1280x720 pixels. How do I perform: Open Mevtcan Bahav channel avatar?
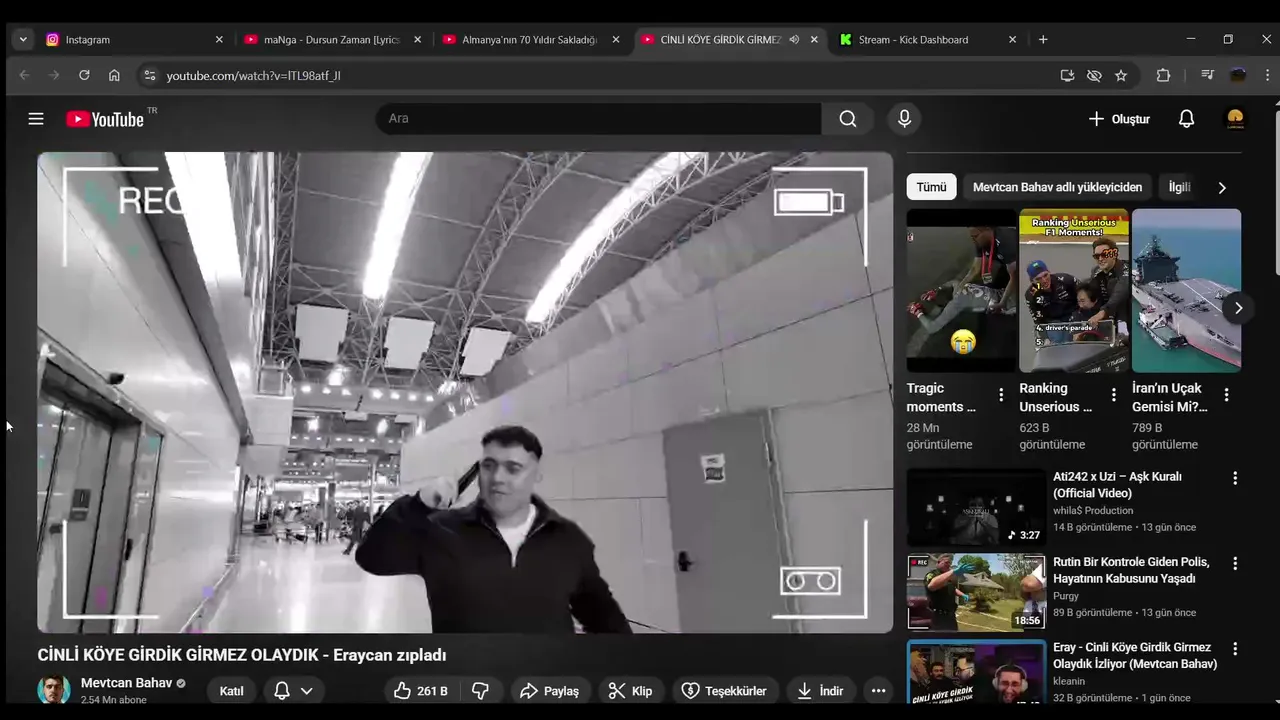point(54,690)
